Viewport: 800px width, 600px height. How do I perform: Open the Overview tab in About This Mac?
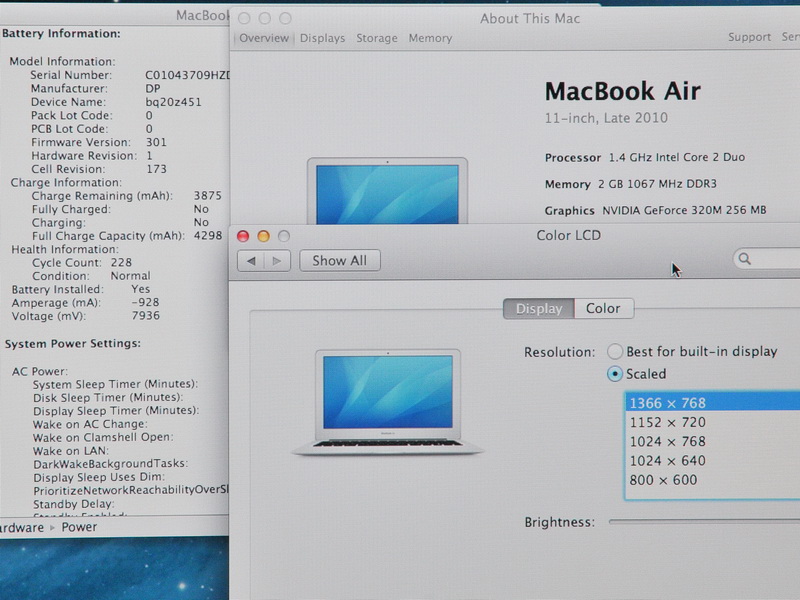pyautogui.click(x=264, y=38)
